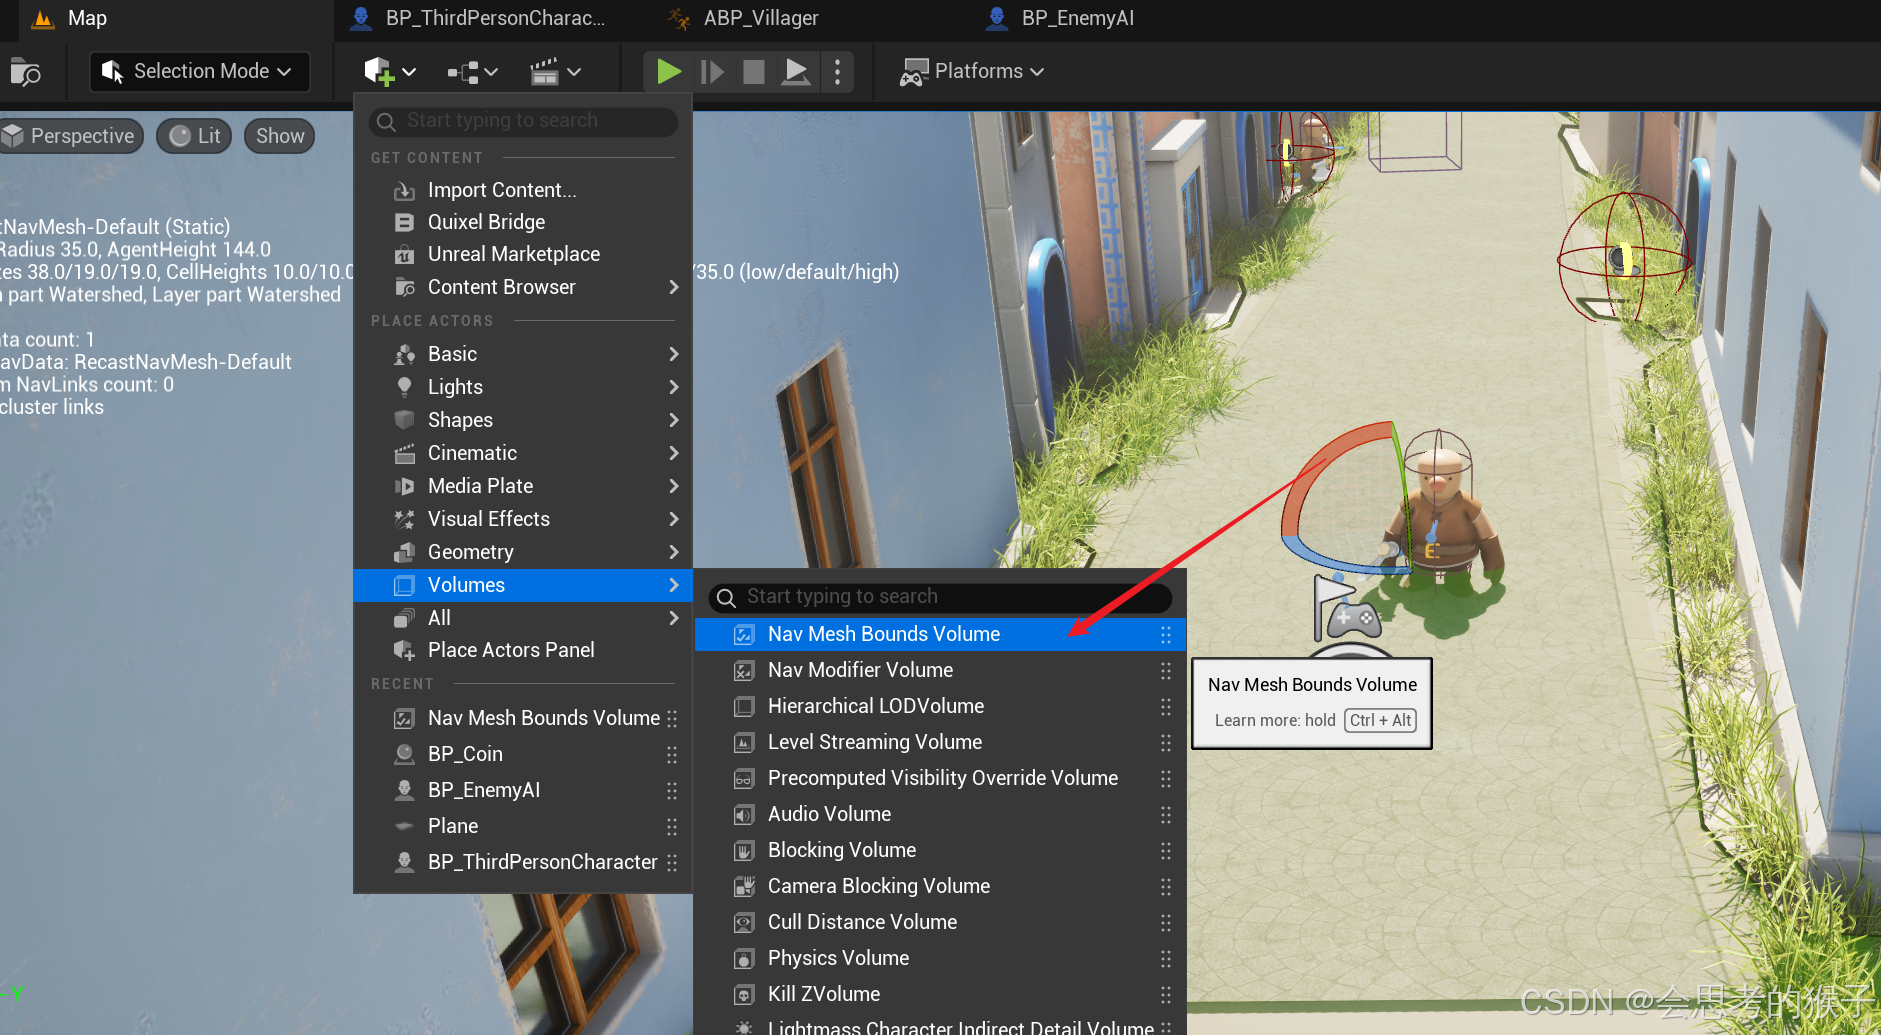The width and height of the screenshot is (1881, 1035).
Task: Select recent BP_ThirdPersonCharacter actor
Action: (x=523, y=862)
